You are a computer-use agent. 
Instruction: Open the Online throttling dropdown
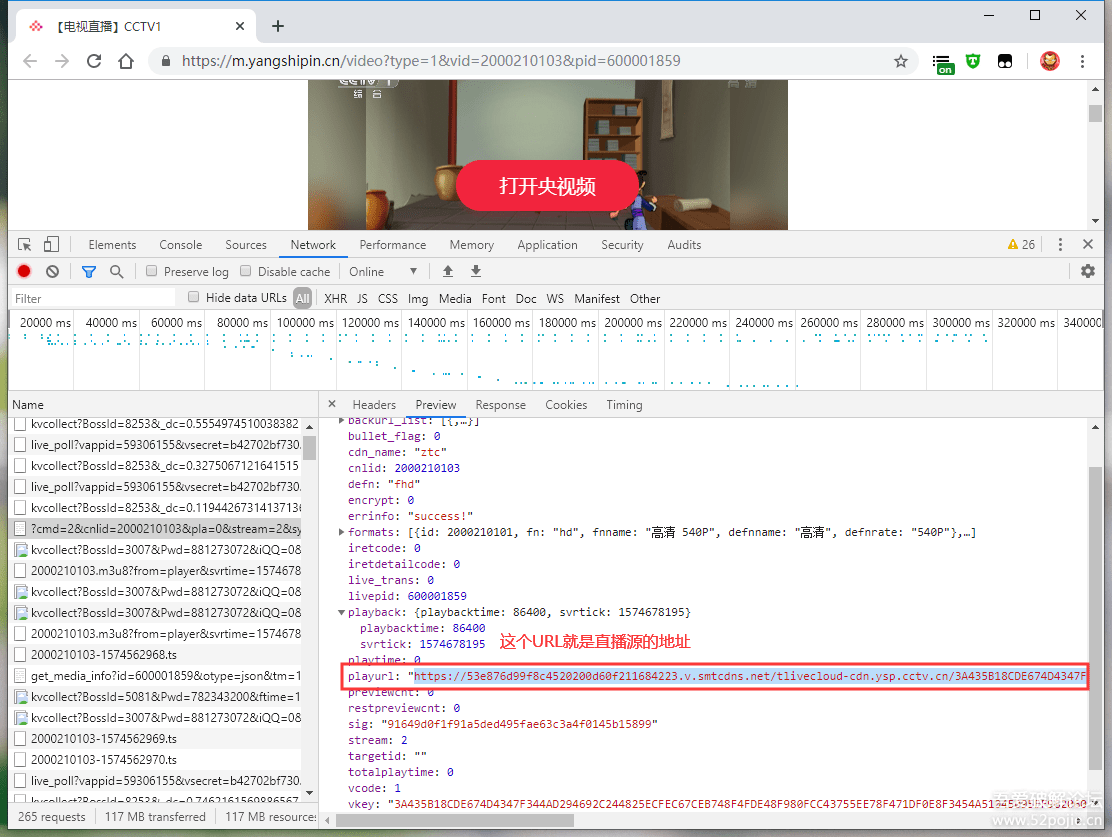coord(383,271)
